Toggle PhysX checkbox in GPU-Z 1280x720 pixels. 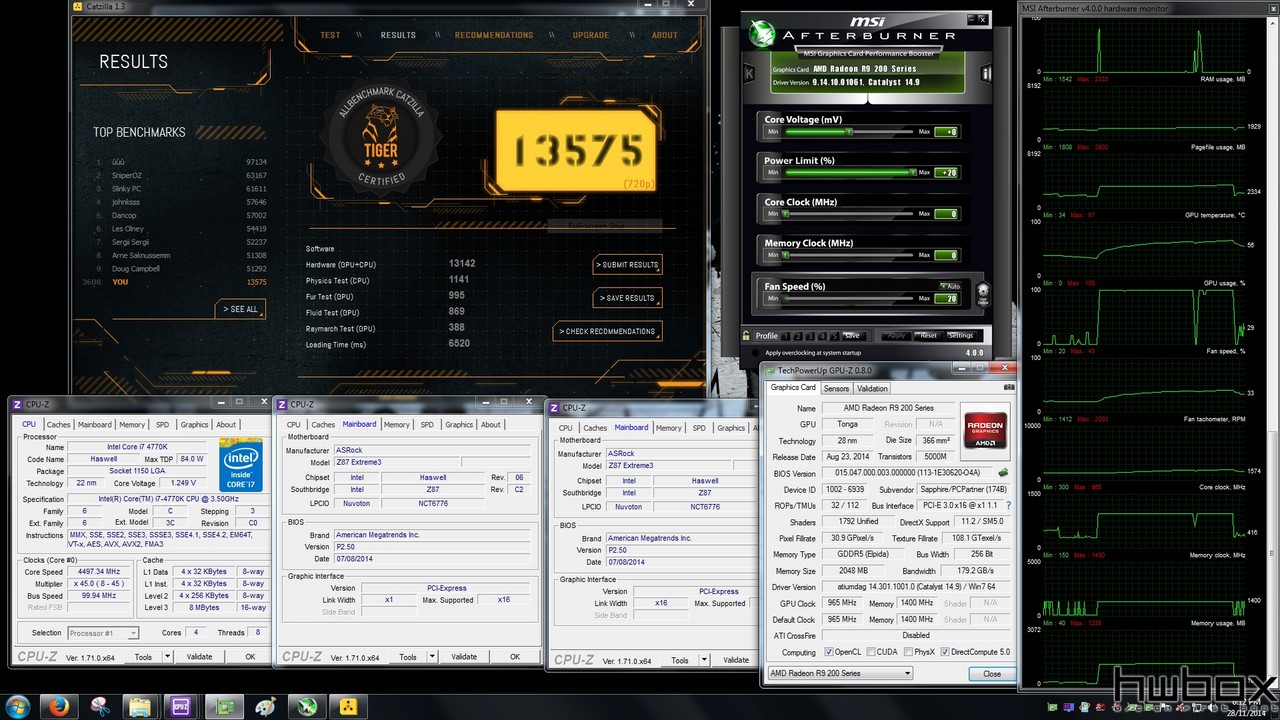[907, 652]
